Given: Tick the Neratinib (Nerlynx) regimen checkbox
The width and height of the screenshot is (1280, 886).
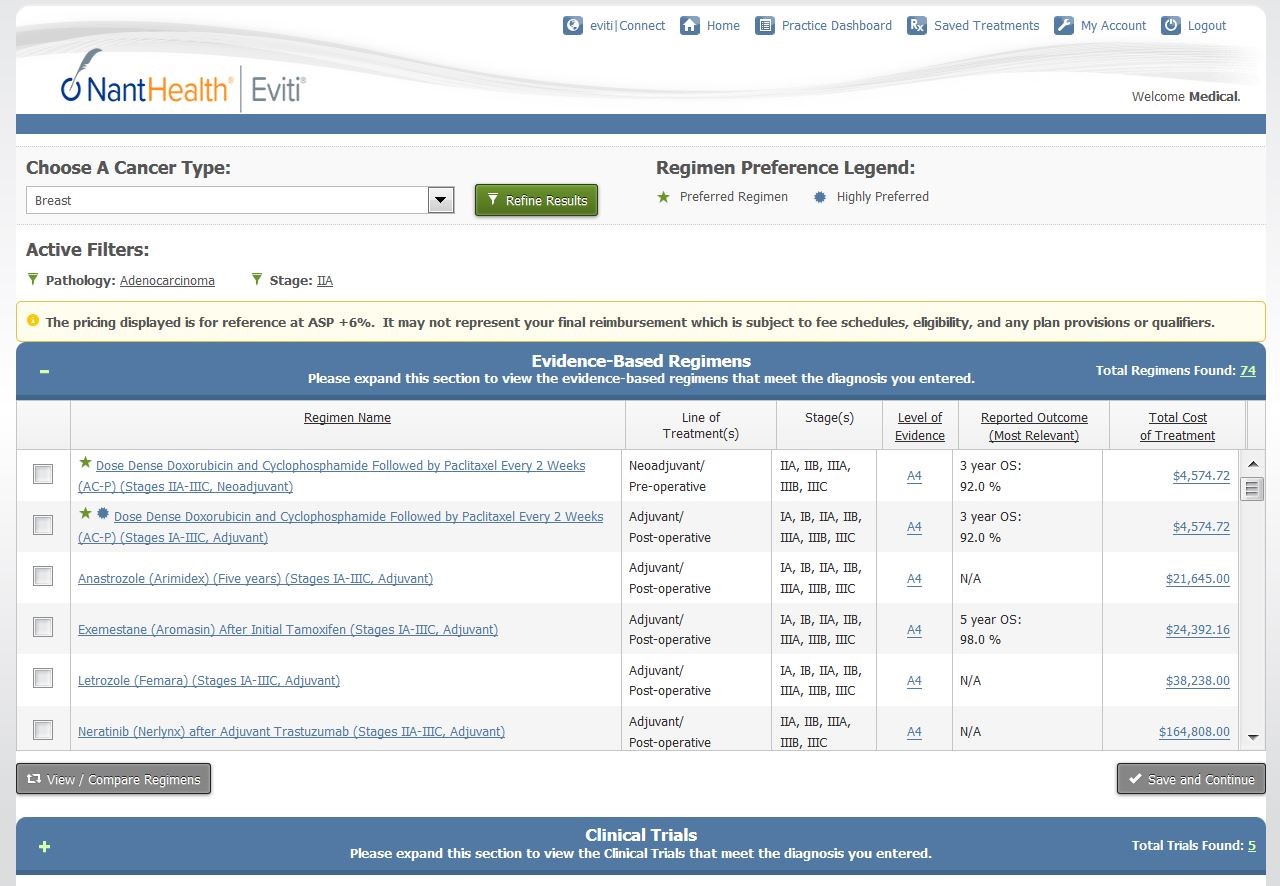Looking at the screenshot, I should 43,730.
